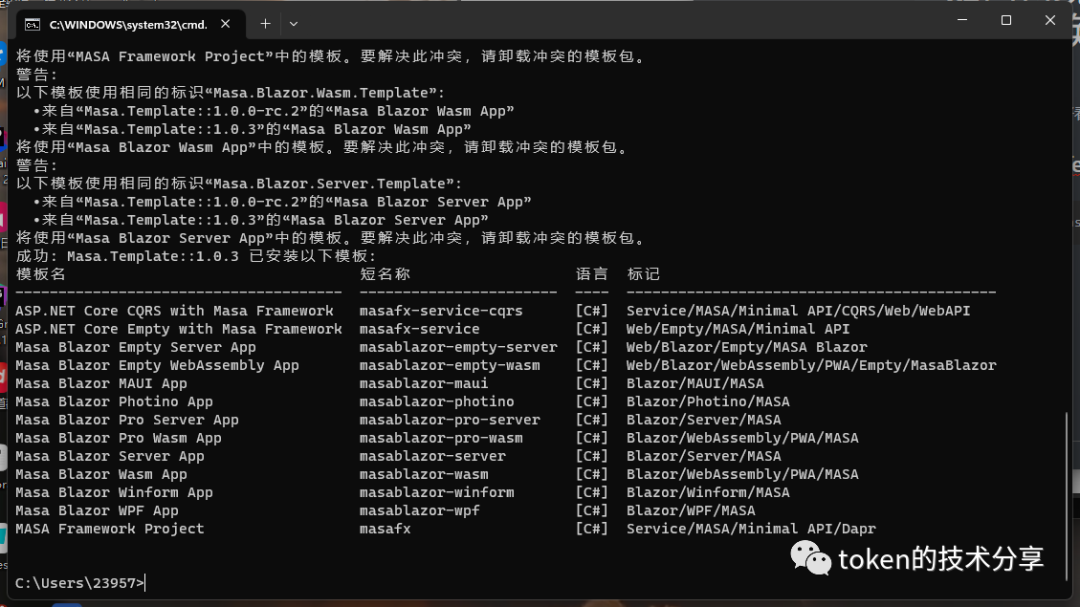1080x607 pixels.
Task: Minimize the terminal window
Action: point(962,20)
